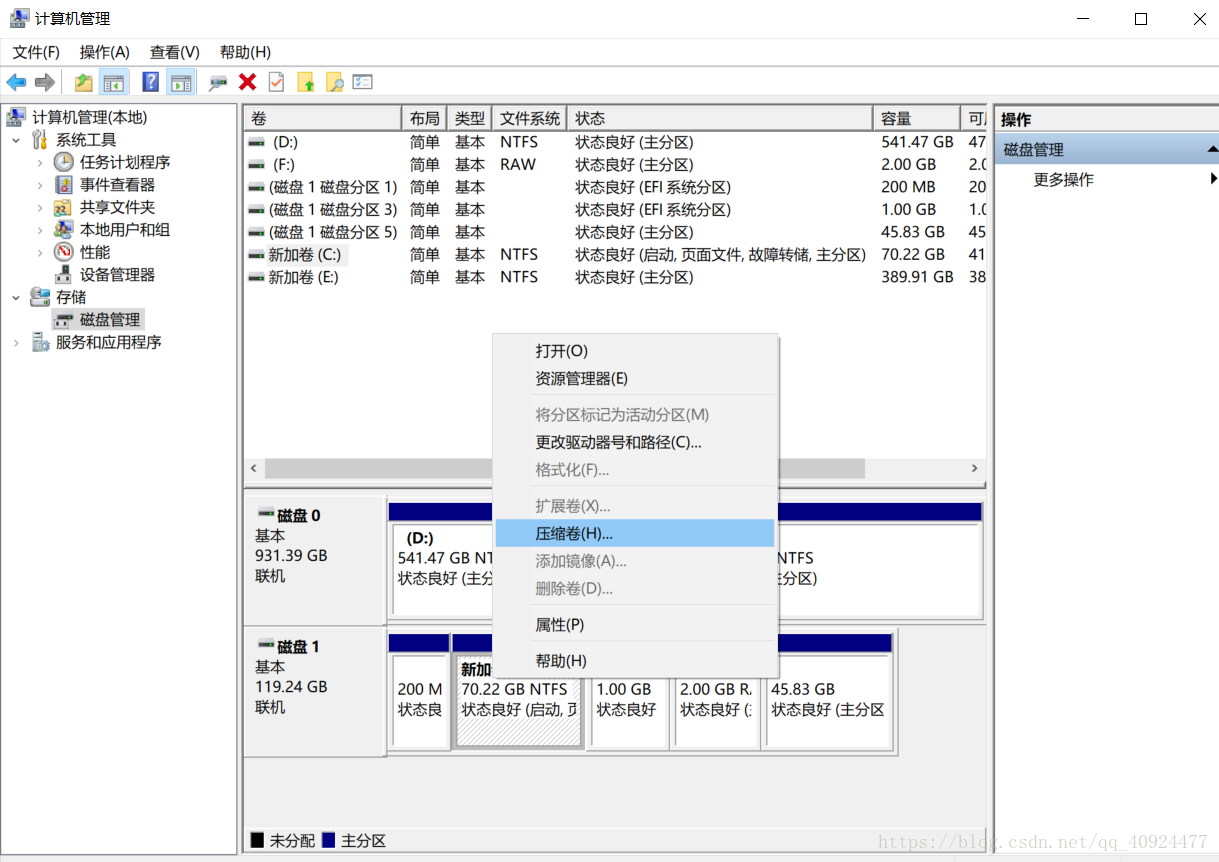Open the 文件(F) menu

[x=36, y=52]
